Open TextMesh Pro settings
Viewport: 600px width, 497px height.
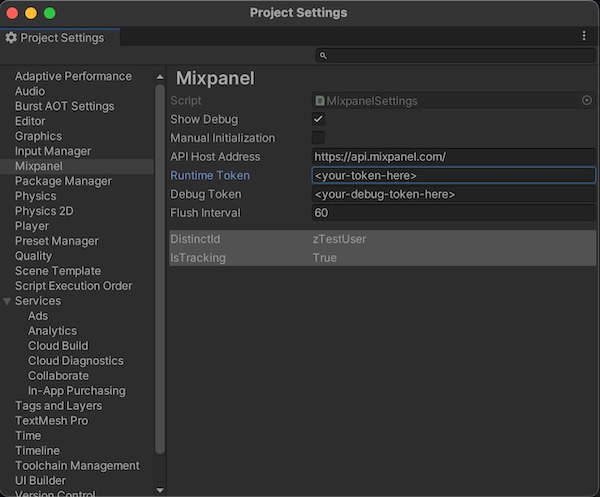click(x=52, y=420)
